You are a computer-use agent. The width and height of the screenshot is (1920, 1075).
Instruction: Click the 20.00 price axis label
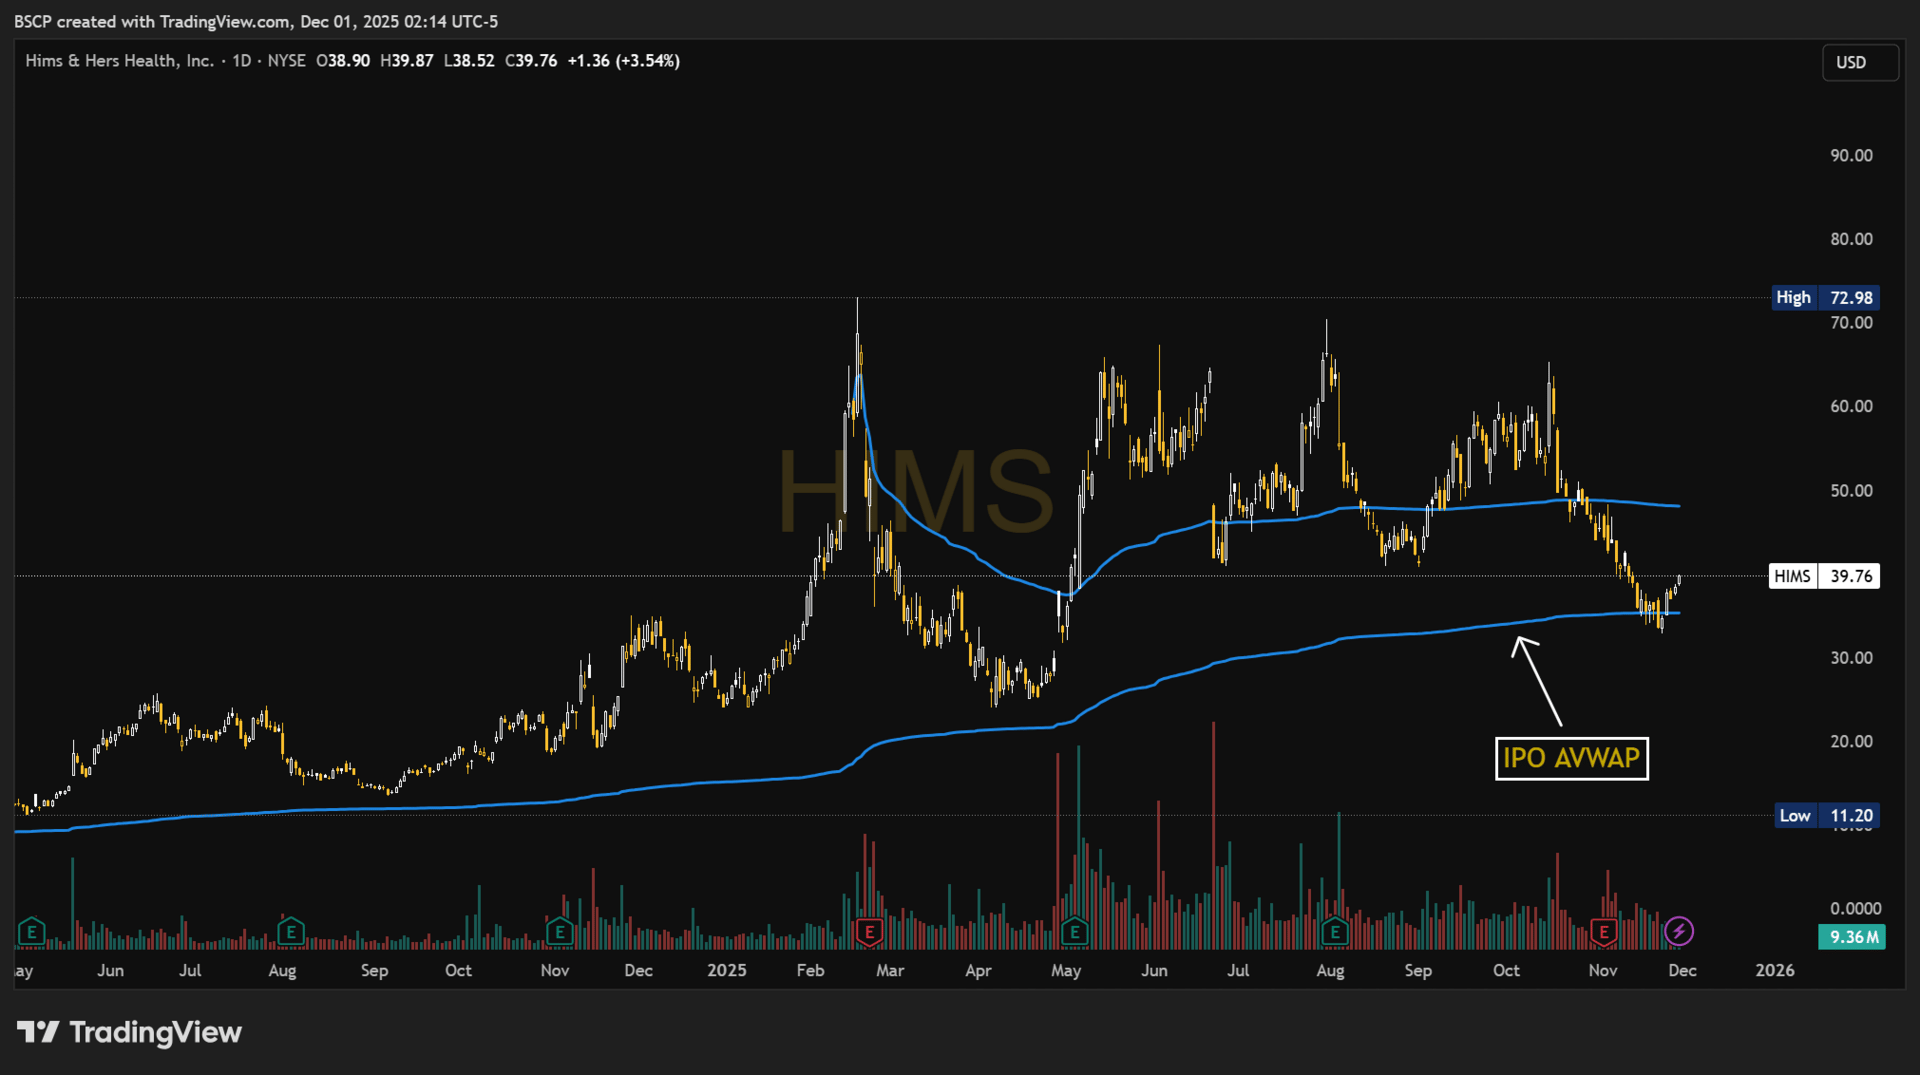pyautogui.click(x=1851, y=742)
